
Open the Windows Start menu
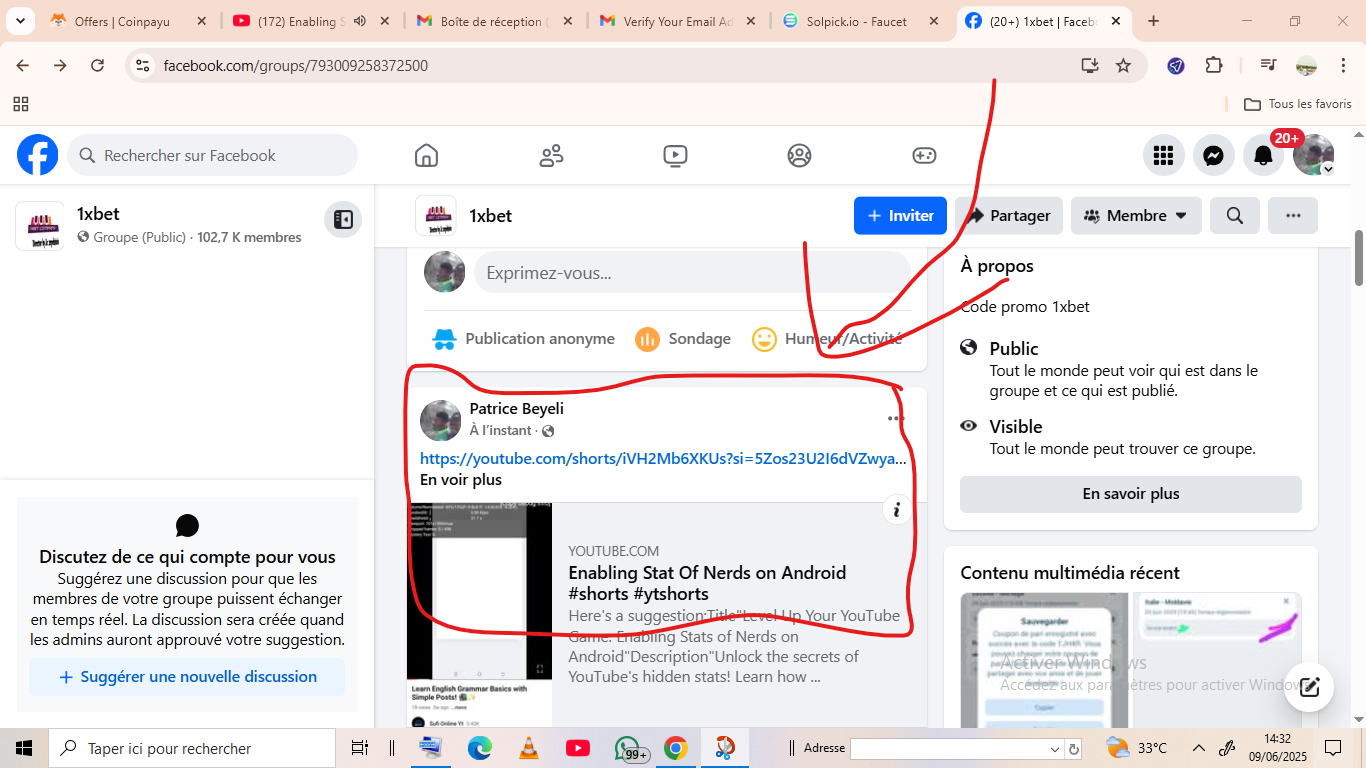(x=24, y=748)
